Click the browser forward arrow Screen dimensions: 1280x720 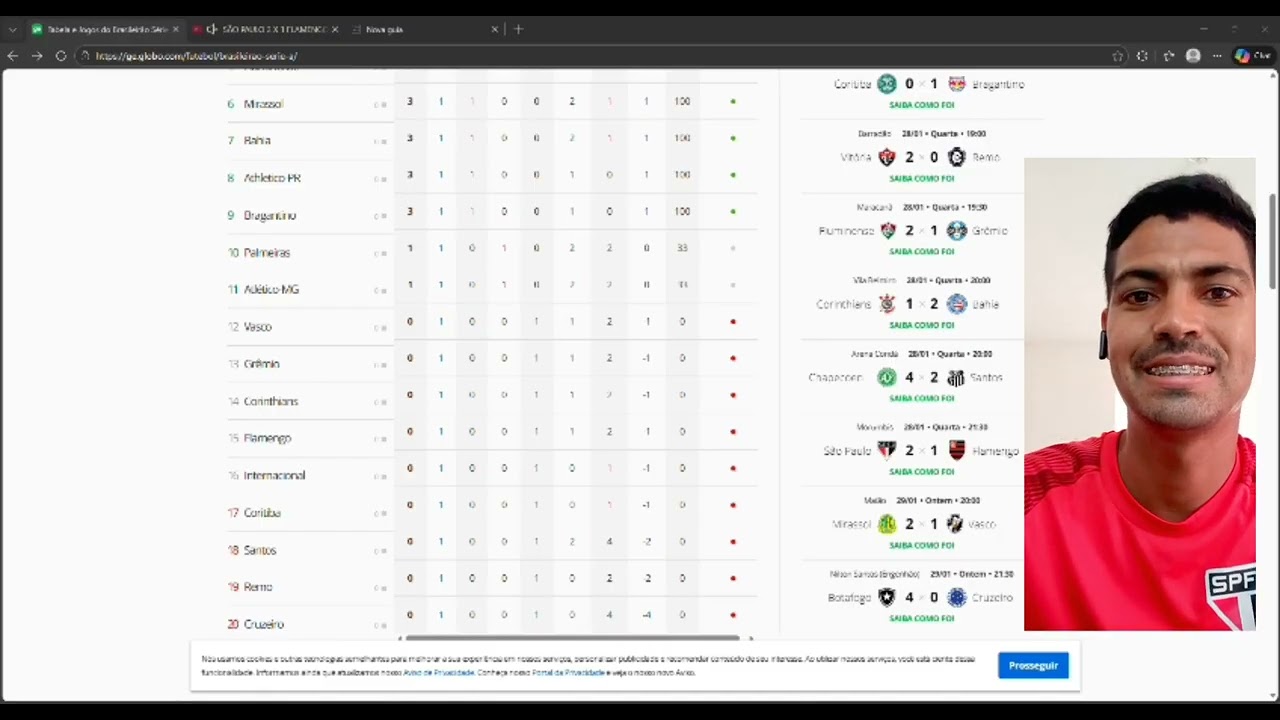pyautogui.click(x=37, y=56)
